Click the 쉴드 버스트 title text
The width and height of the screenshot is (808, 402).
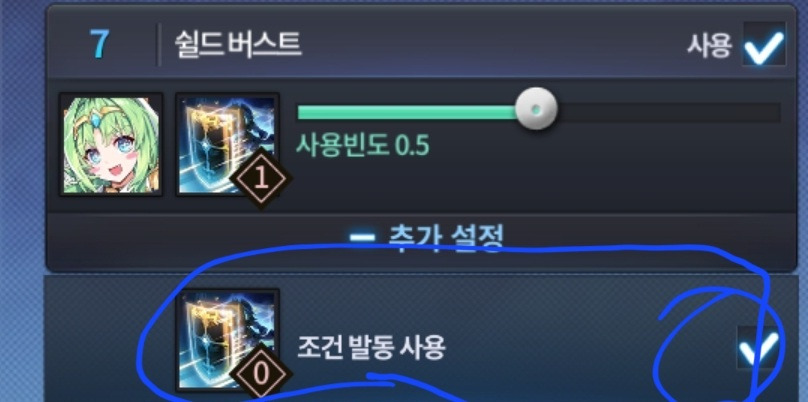[x=238, y=44]
